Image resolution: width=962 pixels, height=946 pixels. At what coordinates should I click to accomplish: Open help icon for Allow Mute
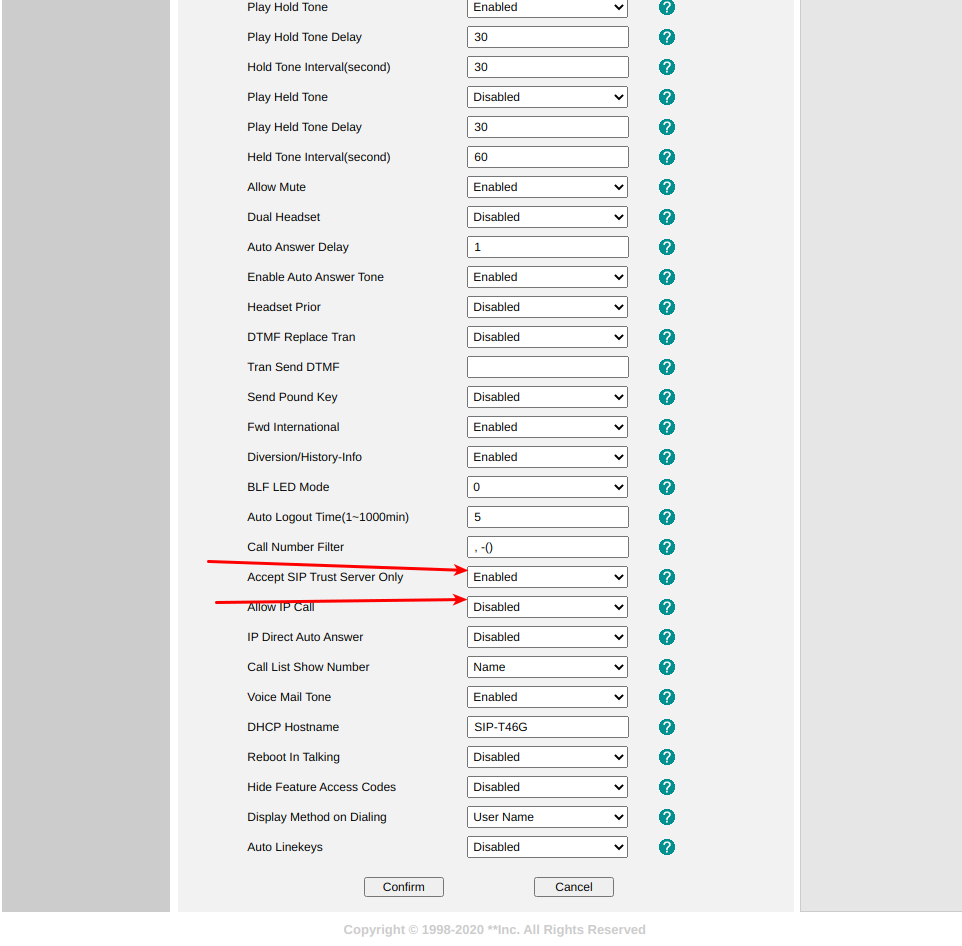point(667,187)
